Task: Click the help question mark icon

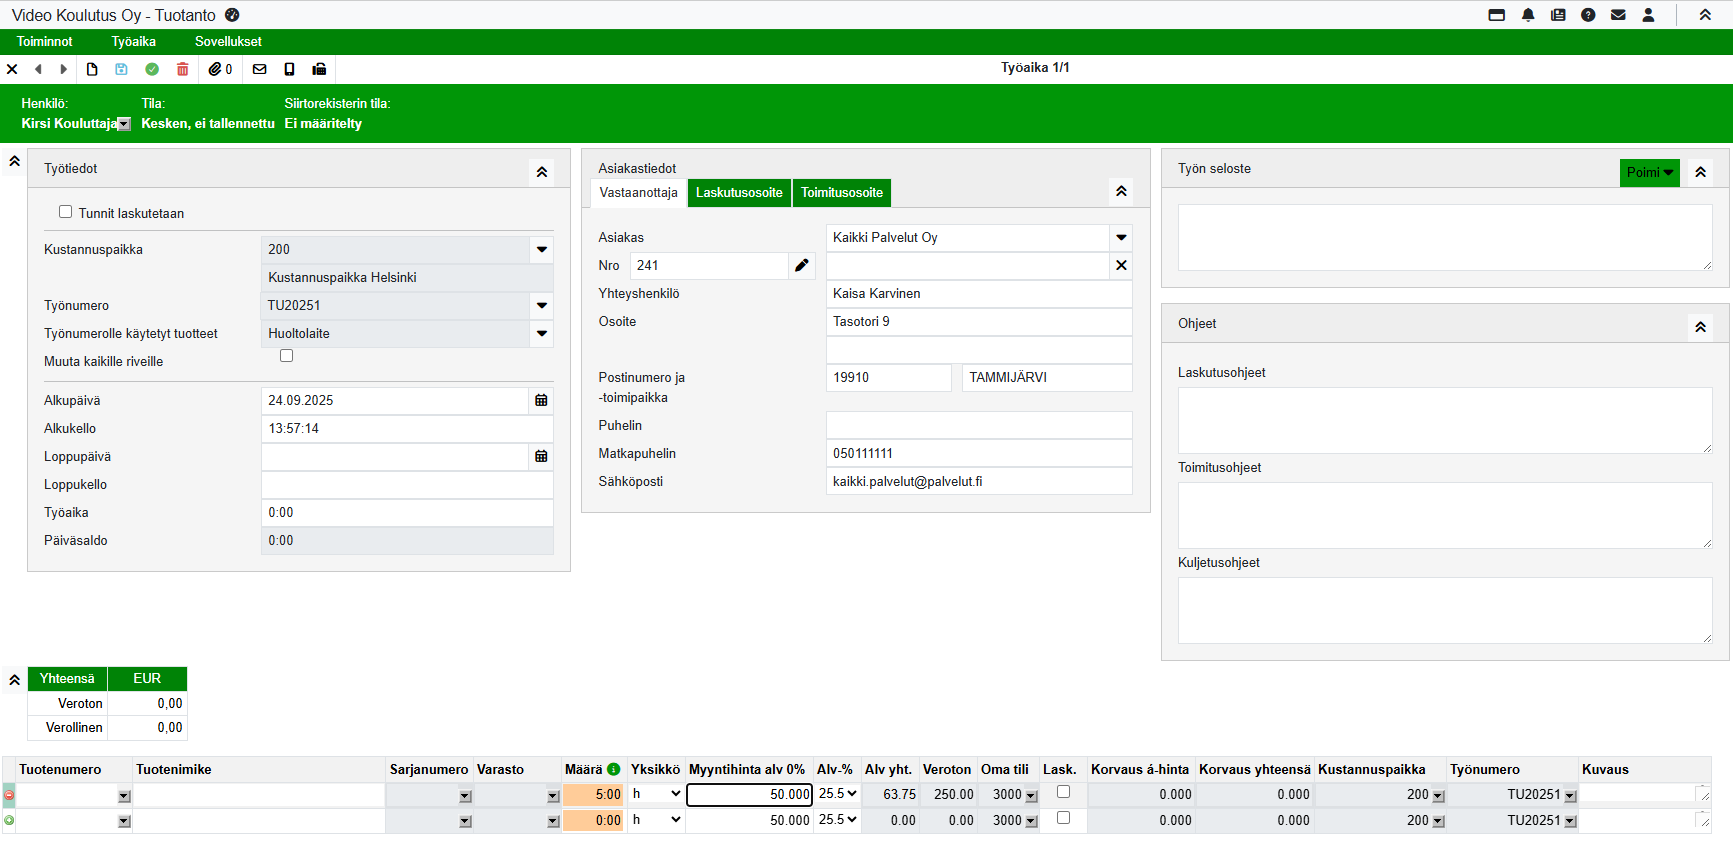Action: (1588, 15)
